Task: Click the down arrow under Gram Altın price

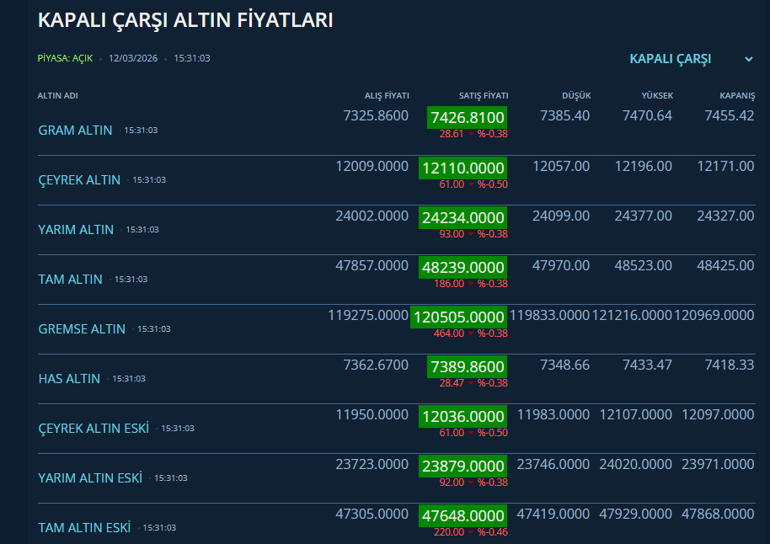Action: pyautogui.click(x=471, y=134)
